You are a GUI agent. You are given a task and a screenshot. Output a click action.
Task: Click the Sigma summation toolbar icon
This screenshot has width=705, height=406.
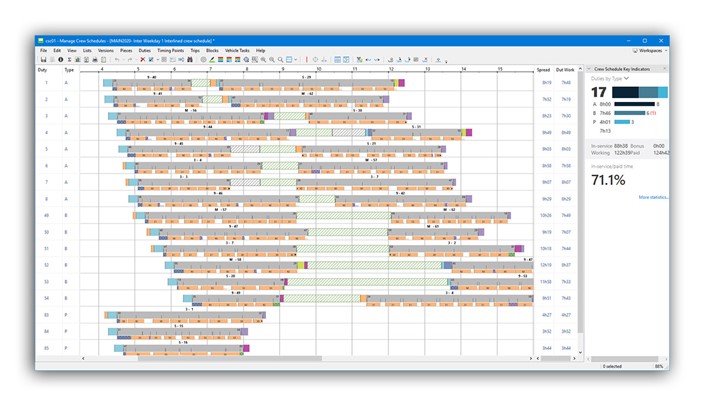click(70, 59)
